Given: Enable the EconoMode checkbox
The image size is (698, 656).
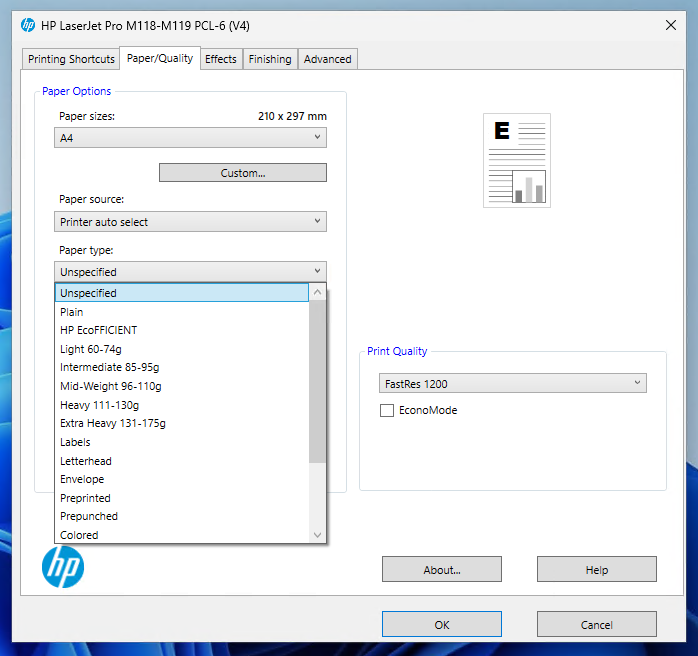Looking at the screenshot, I should [387, 410].
